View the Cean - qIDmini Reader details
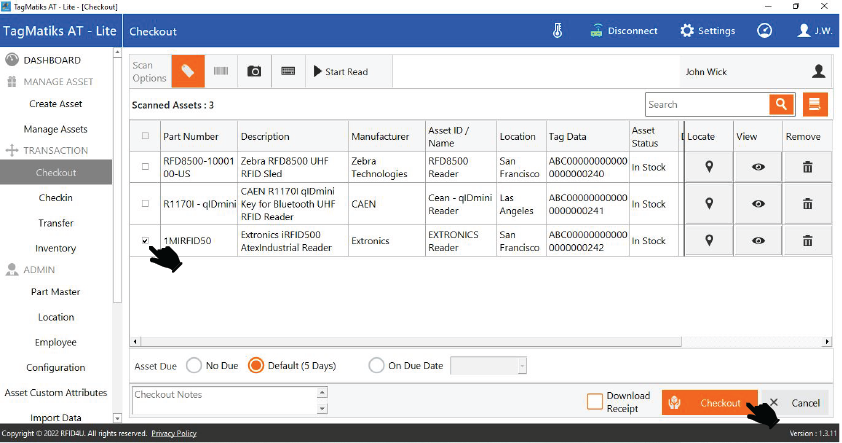This screenshot has height=443, width=842. [758, 204]
